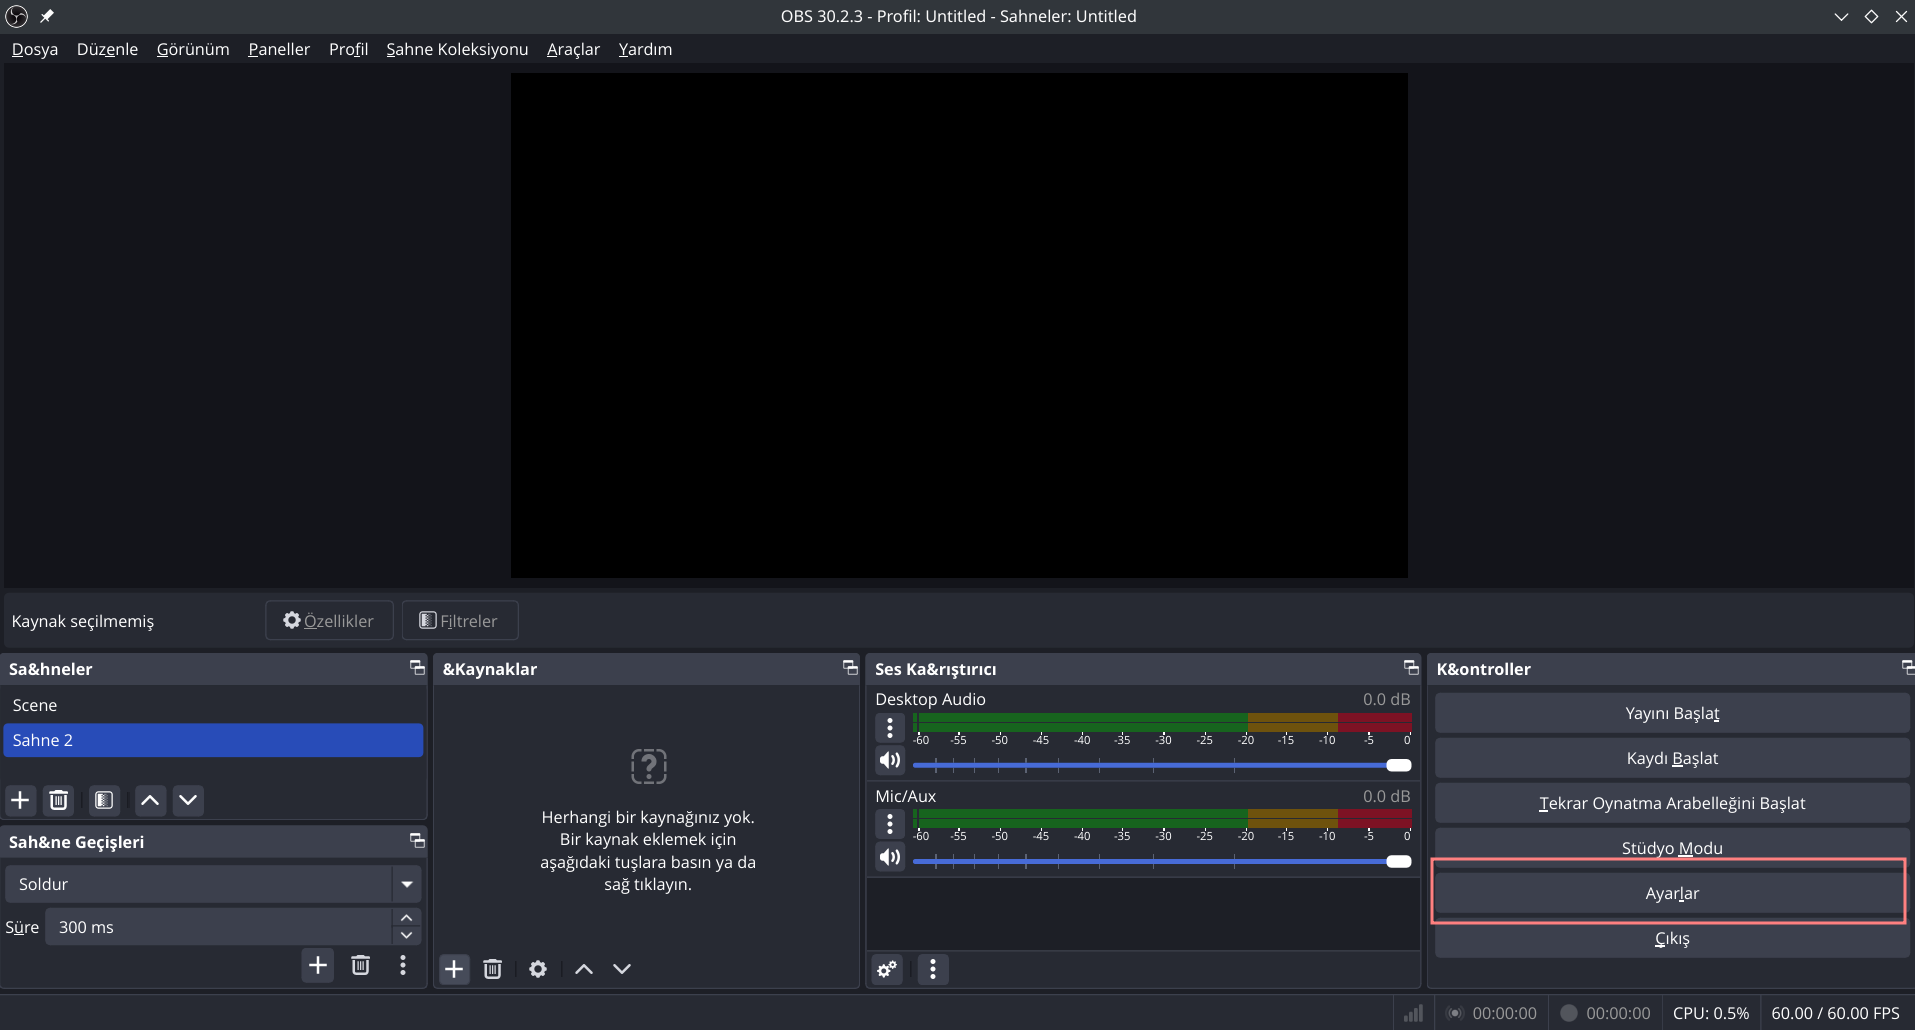The width and height of the screenshot is (1915, 1030).
Task: Undock the Sahne Geçişleri panel
Action: point(417,841)
